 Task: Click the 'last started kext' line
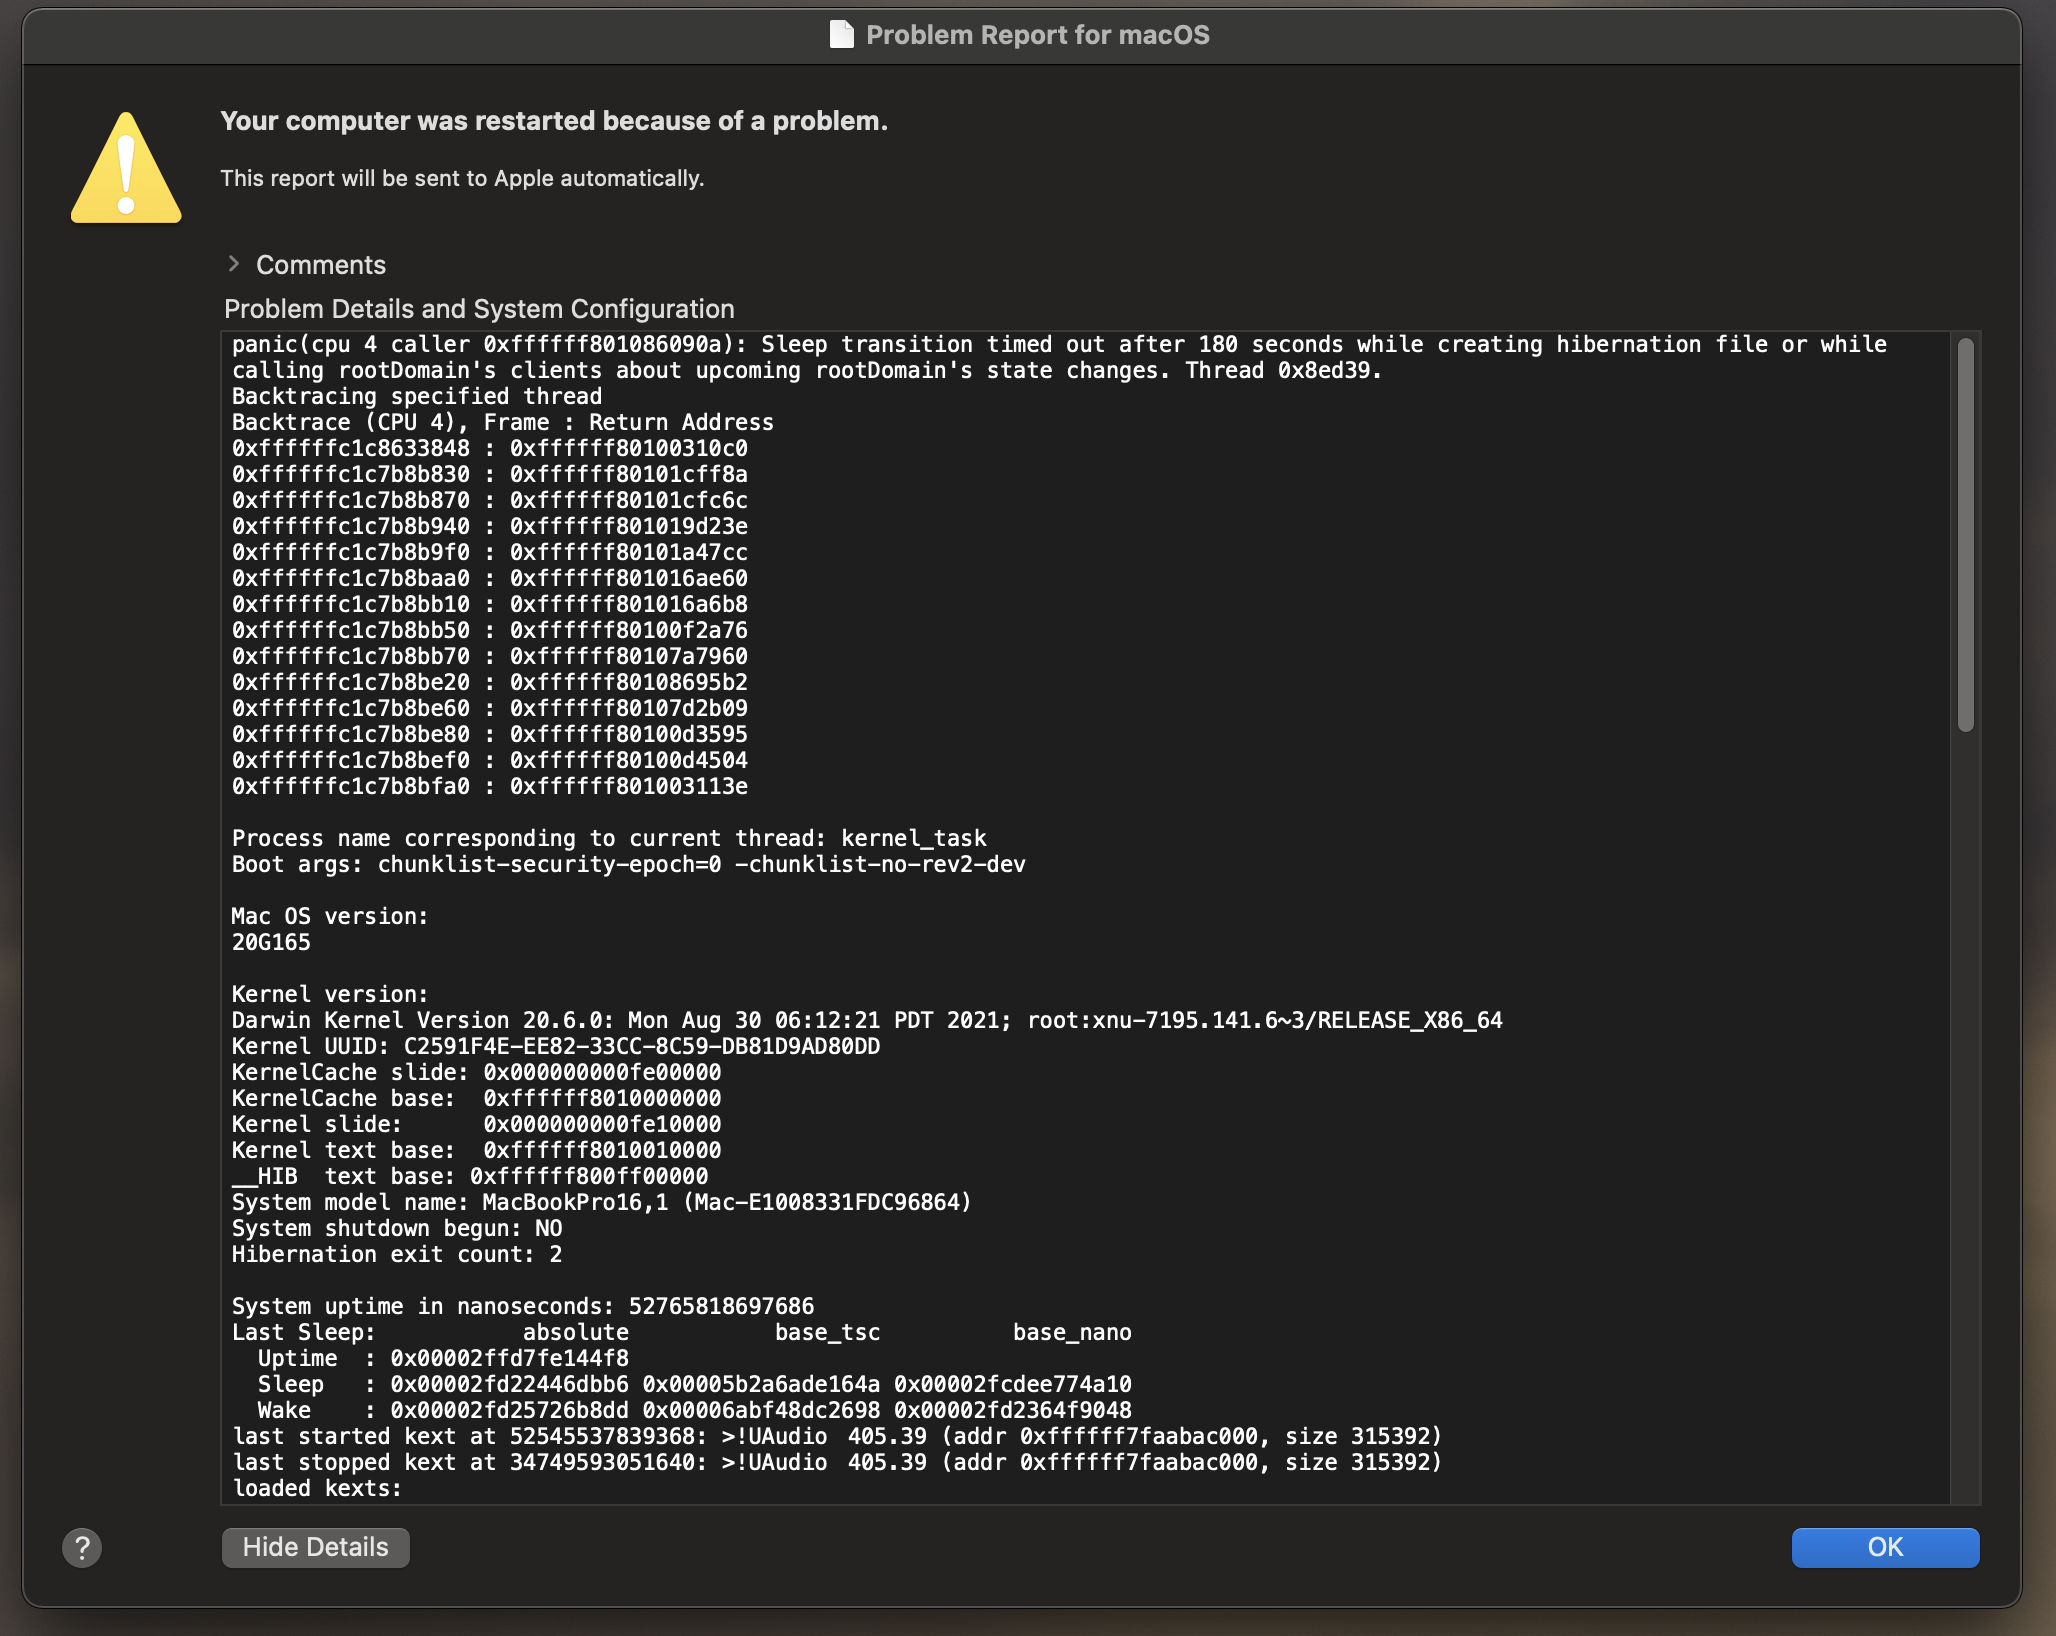point(837,1436)
